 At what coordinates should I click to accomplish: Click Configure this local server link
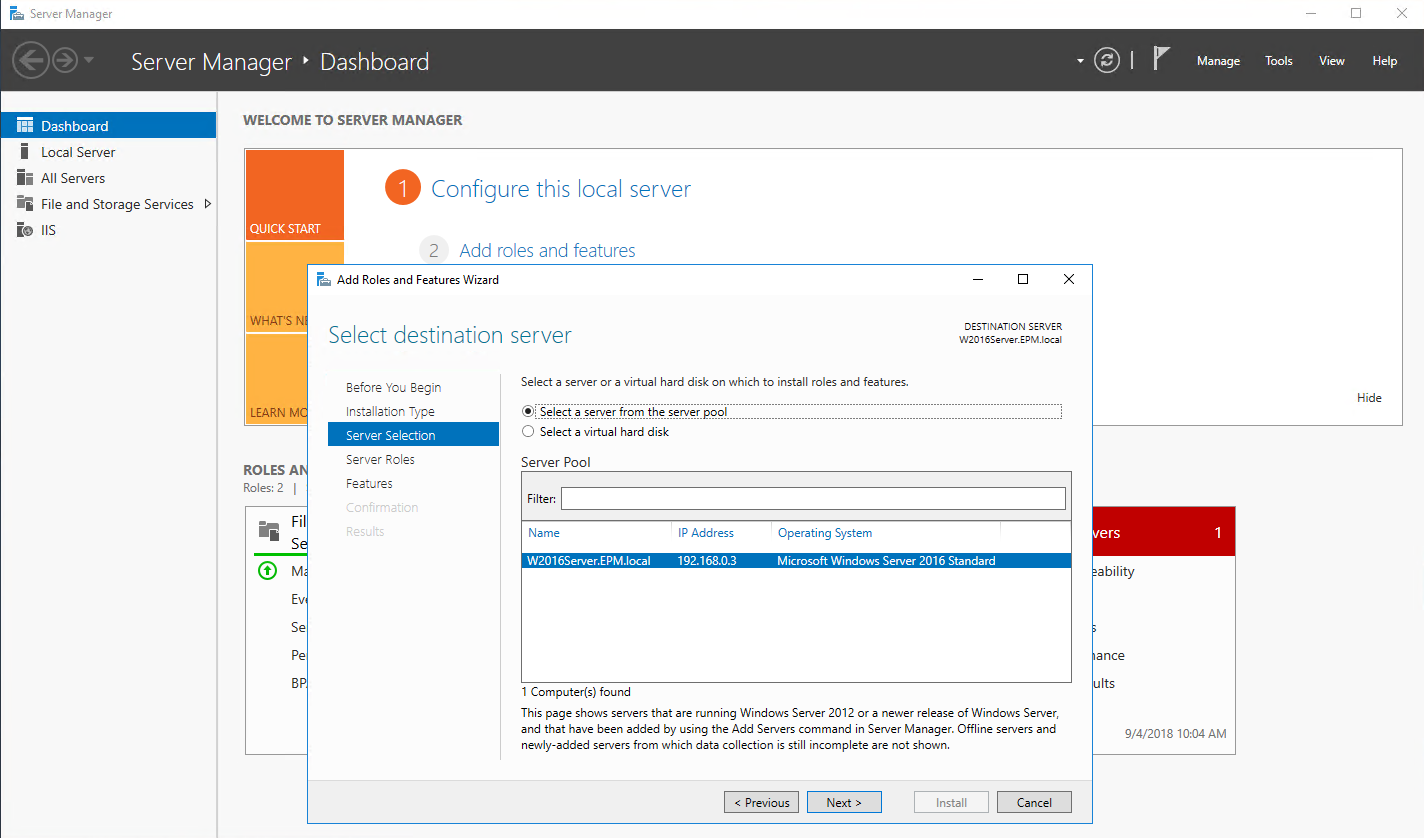click(x=561, y=189)
